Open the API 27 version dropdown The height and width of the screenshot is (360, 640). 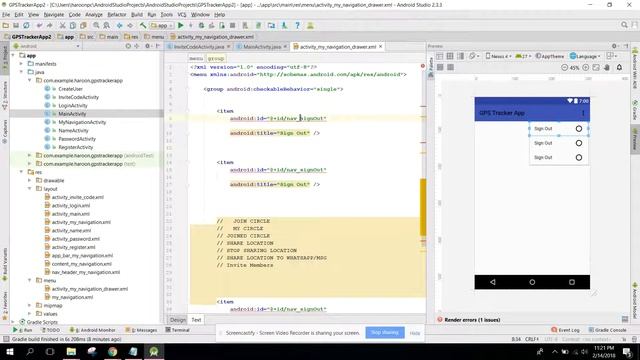pos(523,56)
